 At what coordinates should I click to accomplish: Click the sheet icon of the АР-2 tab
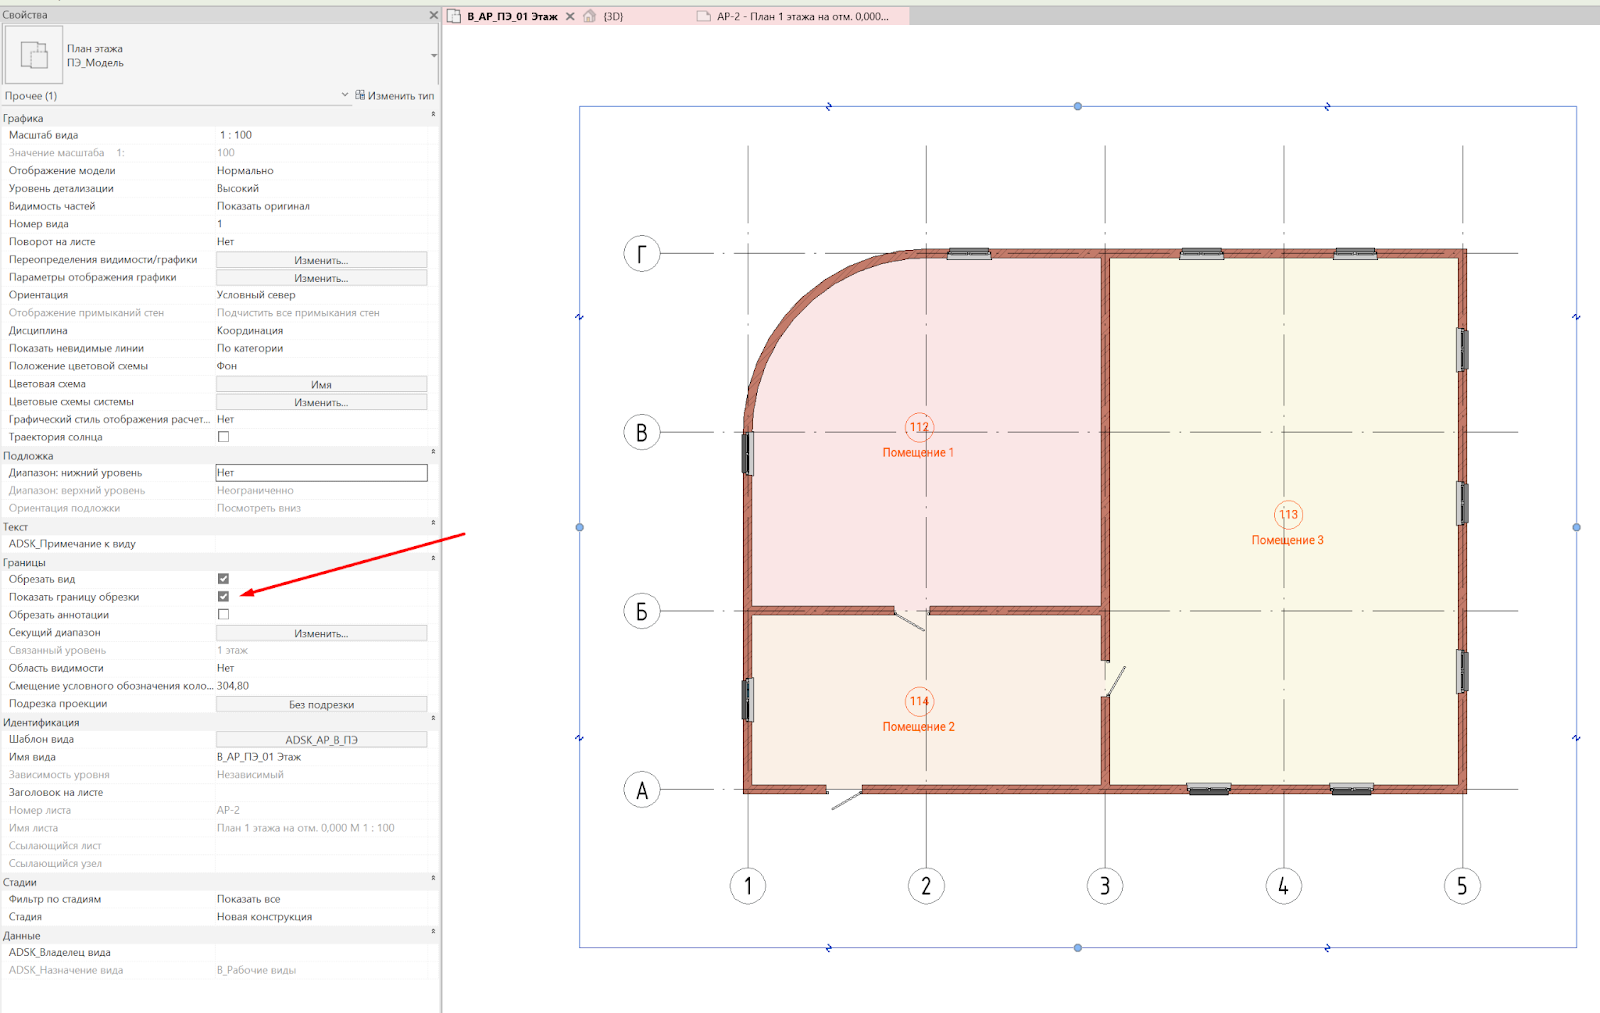[703, 17]
